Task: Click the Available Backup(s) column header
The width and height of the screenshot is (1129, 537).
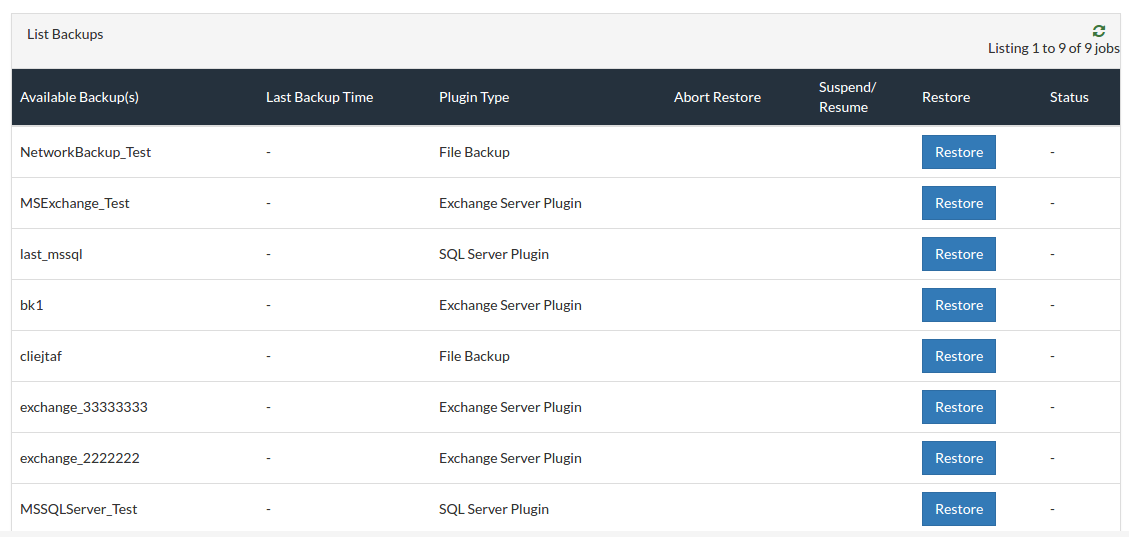Action: [x=79, y=97]
